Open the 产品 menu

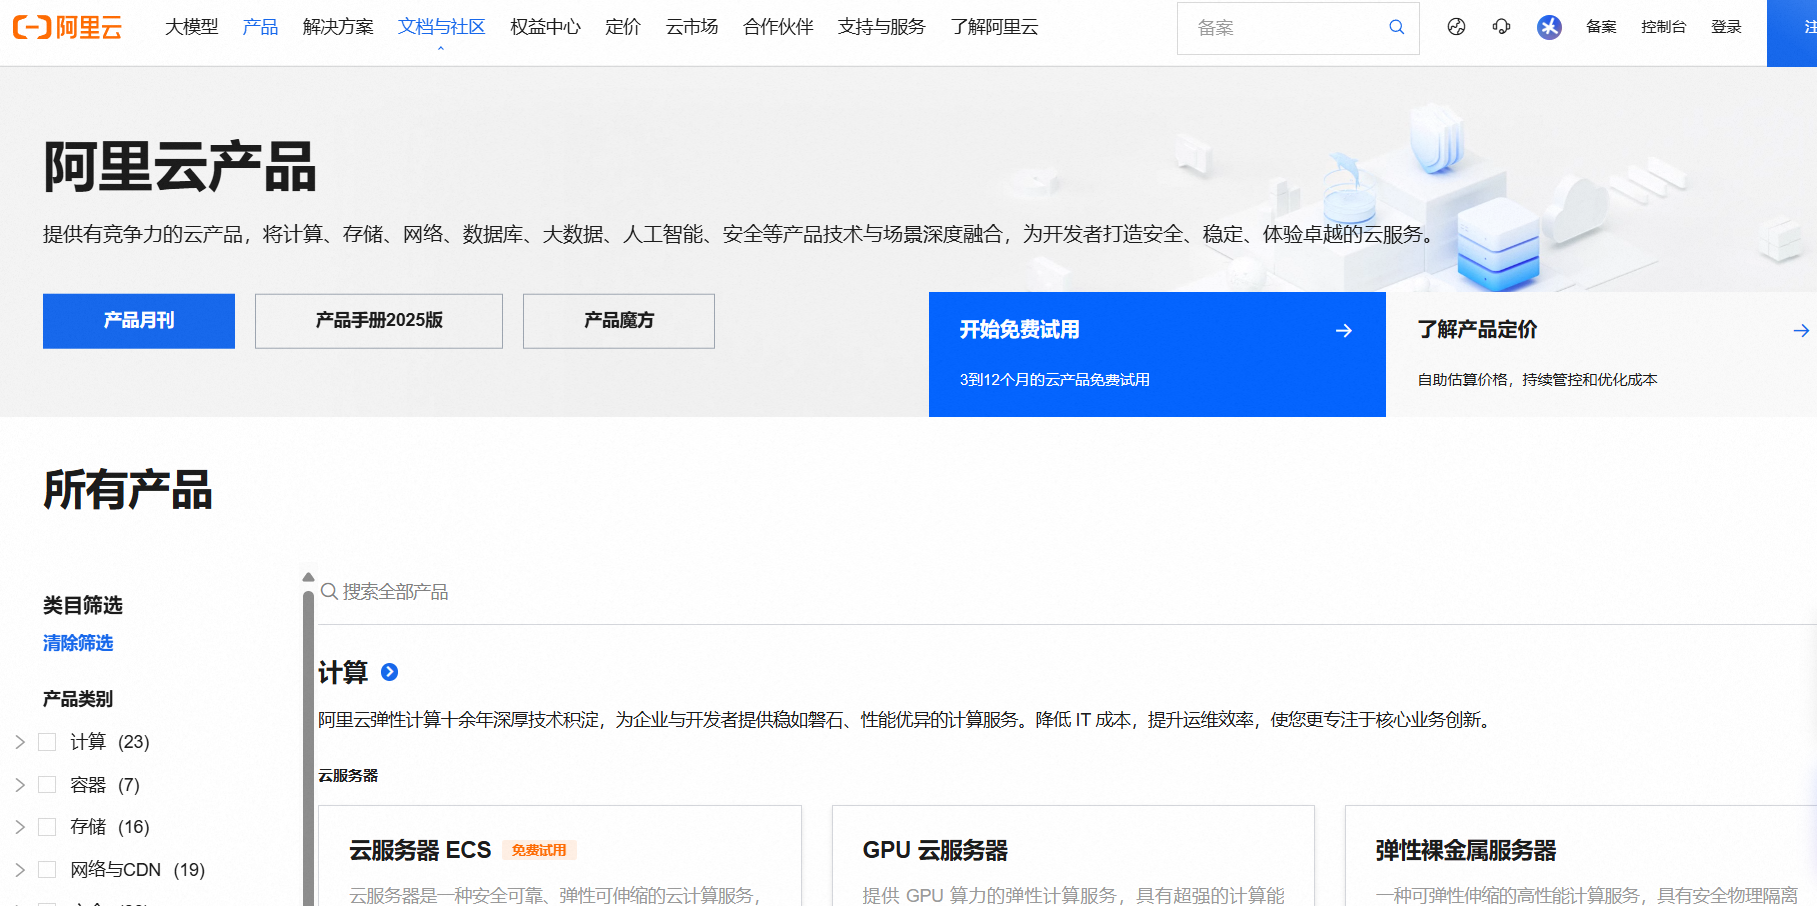point(260,27)
